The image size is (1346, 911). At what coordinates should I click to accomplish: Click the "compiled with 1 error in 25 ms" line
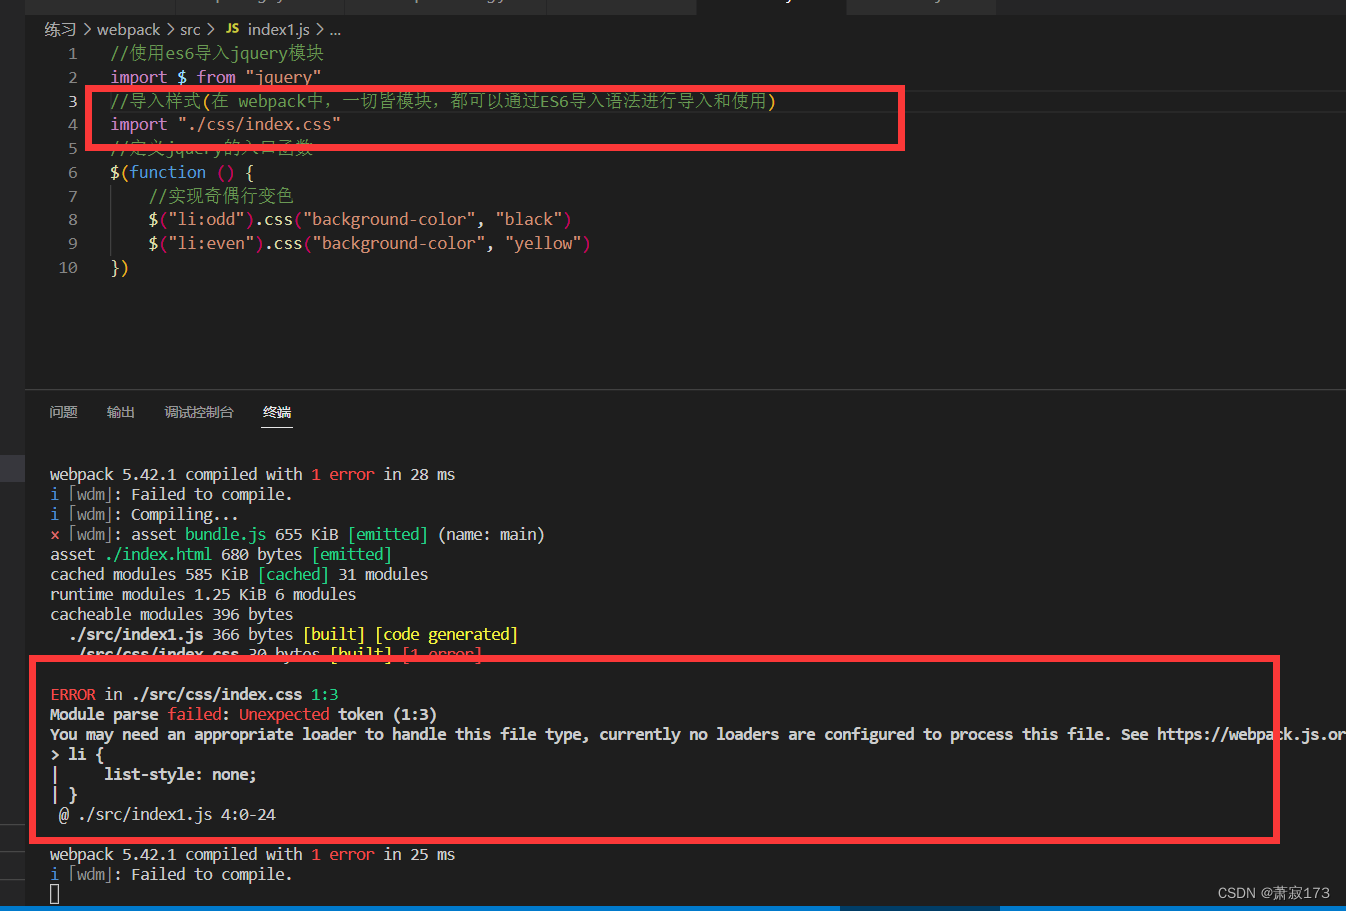point(252,854)
